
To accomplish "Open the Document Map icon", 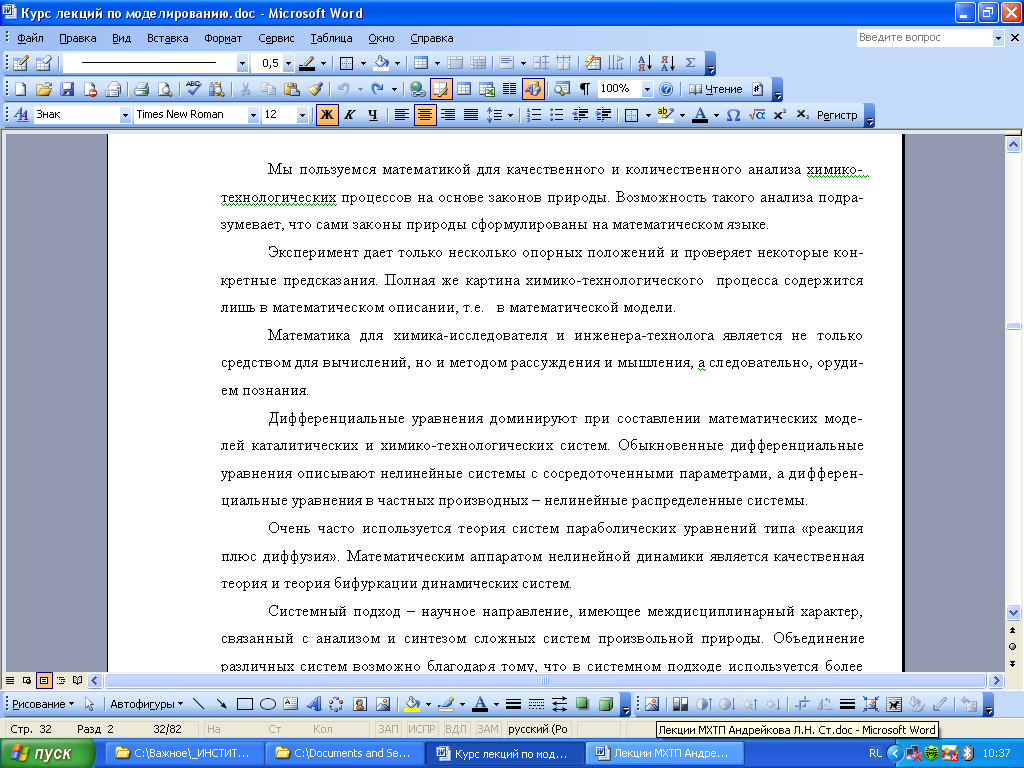I will click(x=562, y=89).
